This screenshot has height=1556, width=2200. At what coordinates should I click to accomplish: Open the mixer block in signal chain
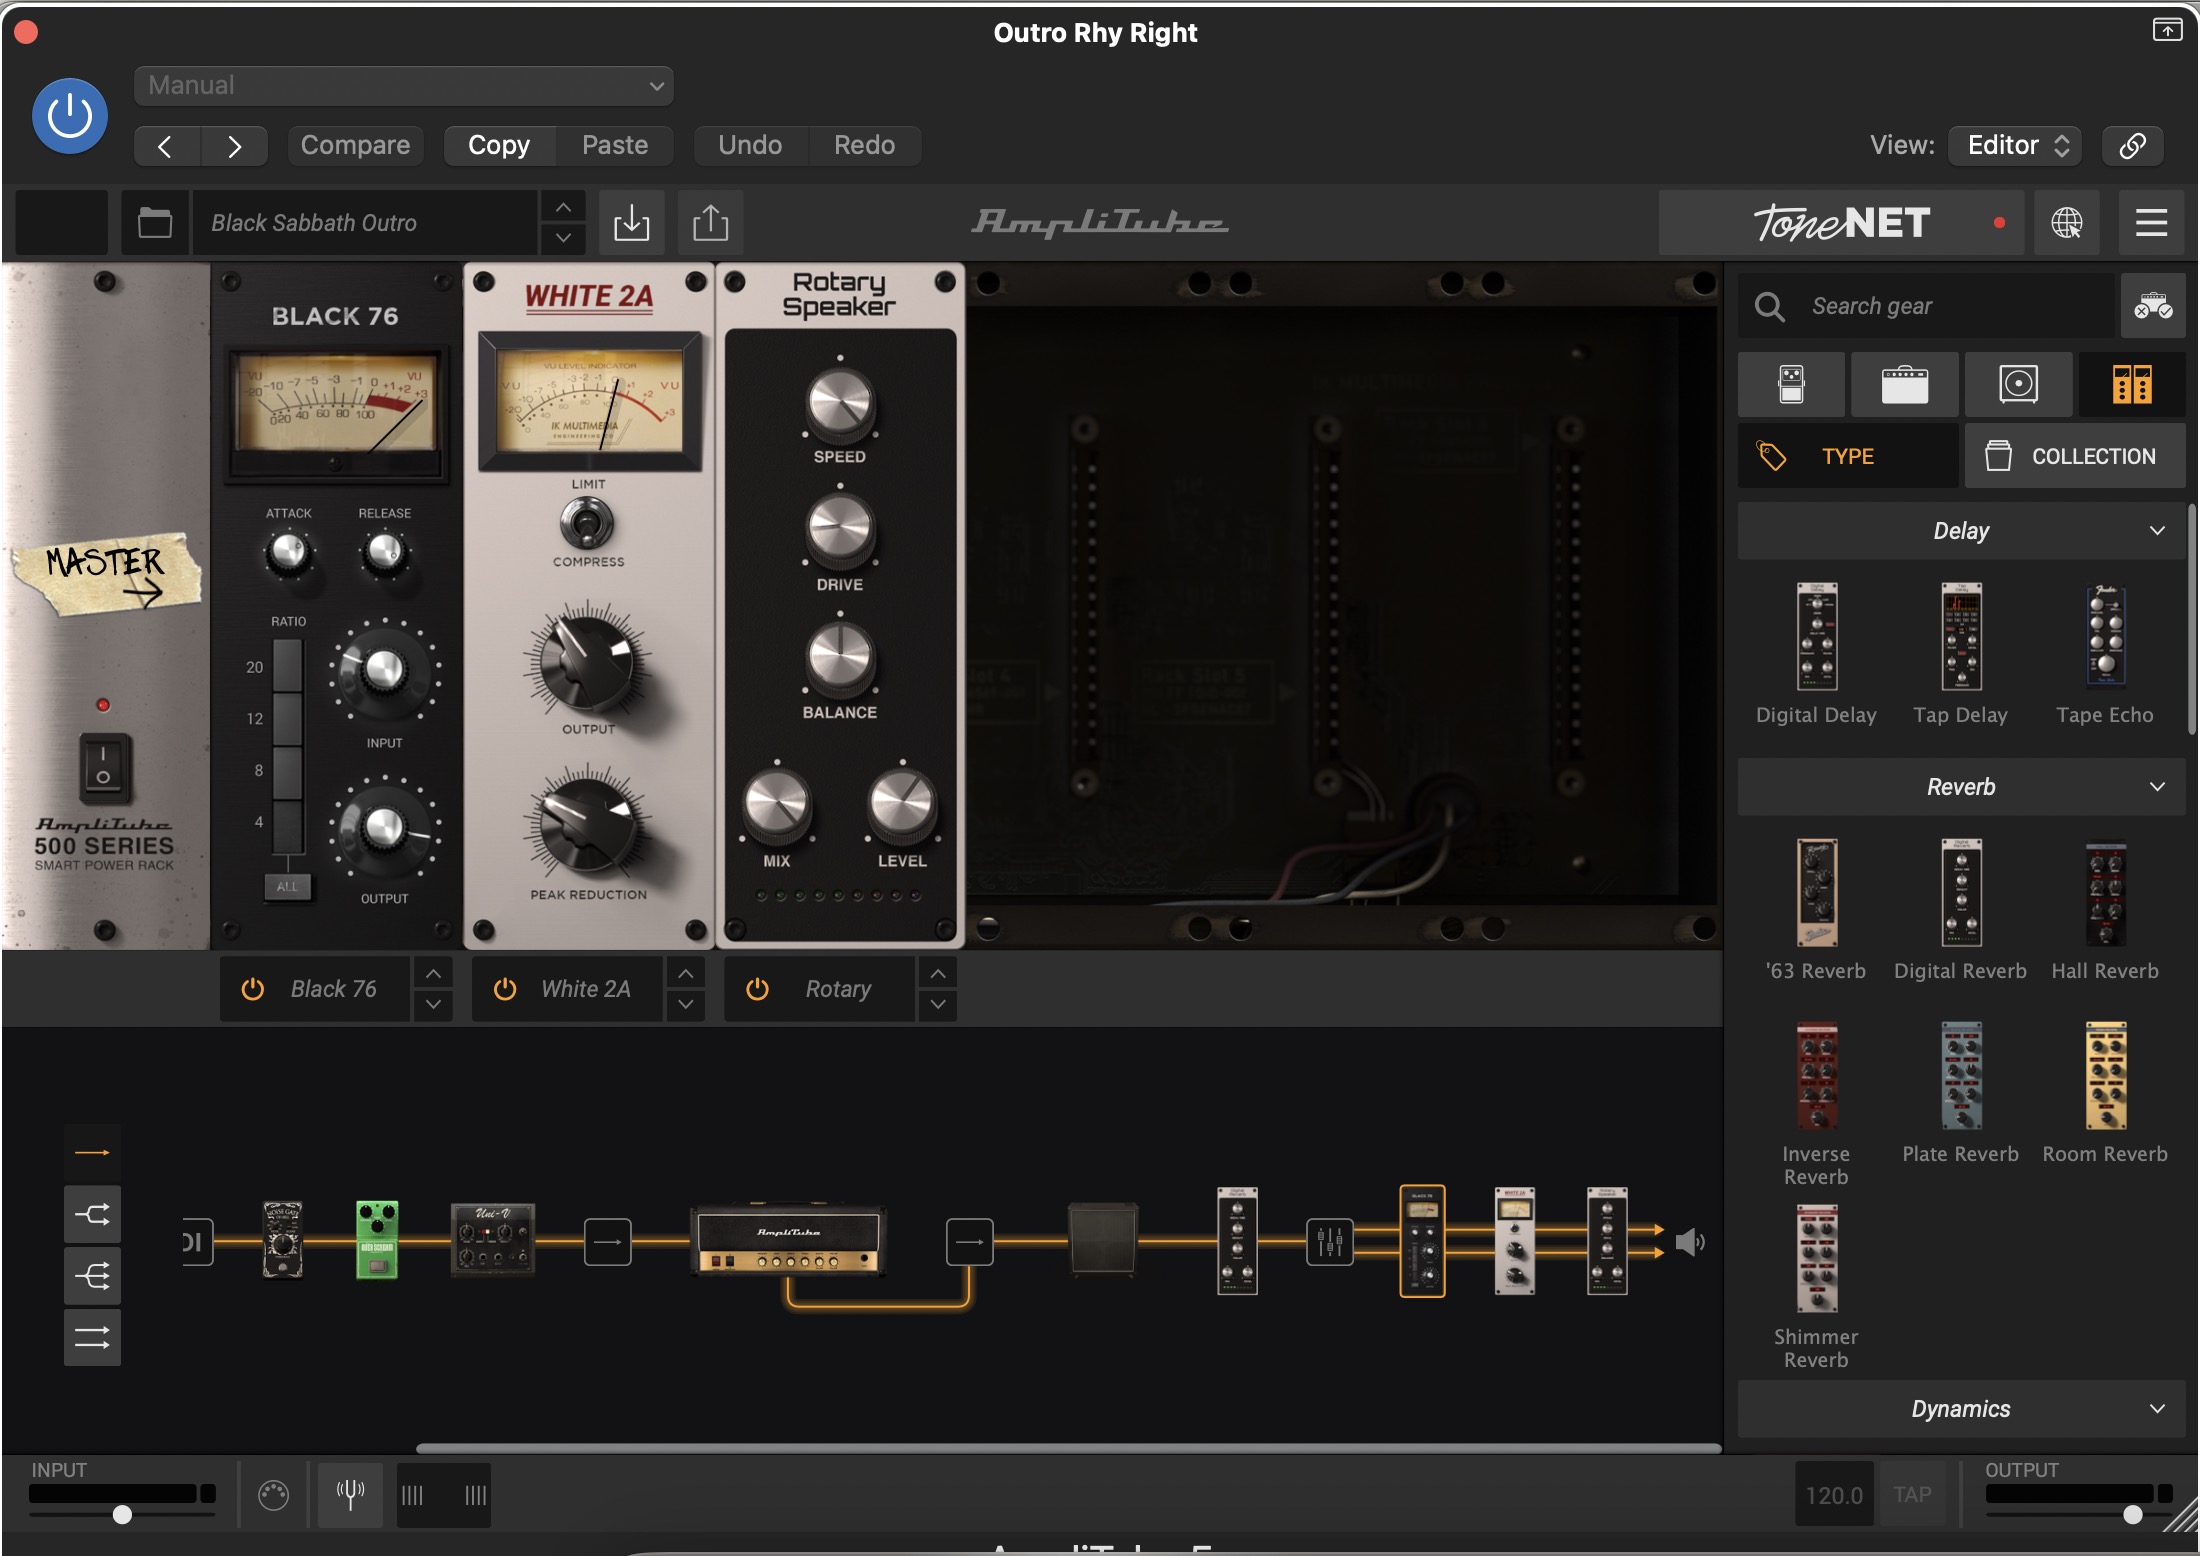1329,1242
